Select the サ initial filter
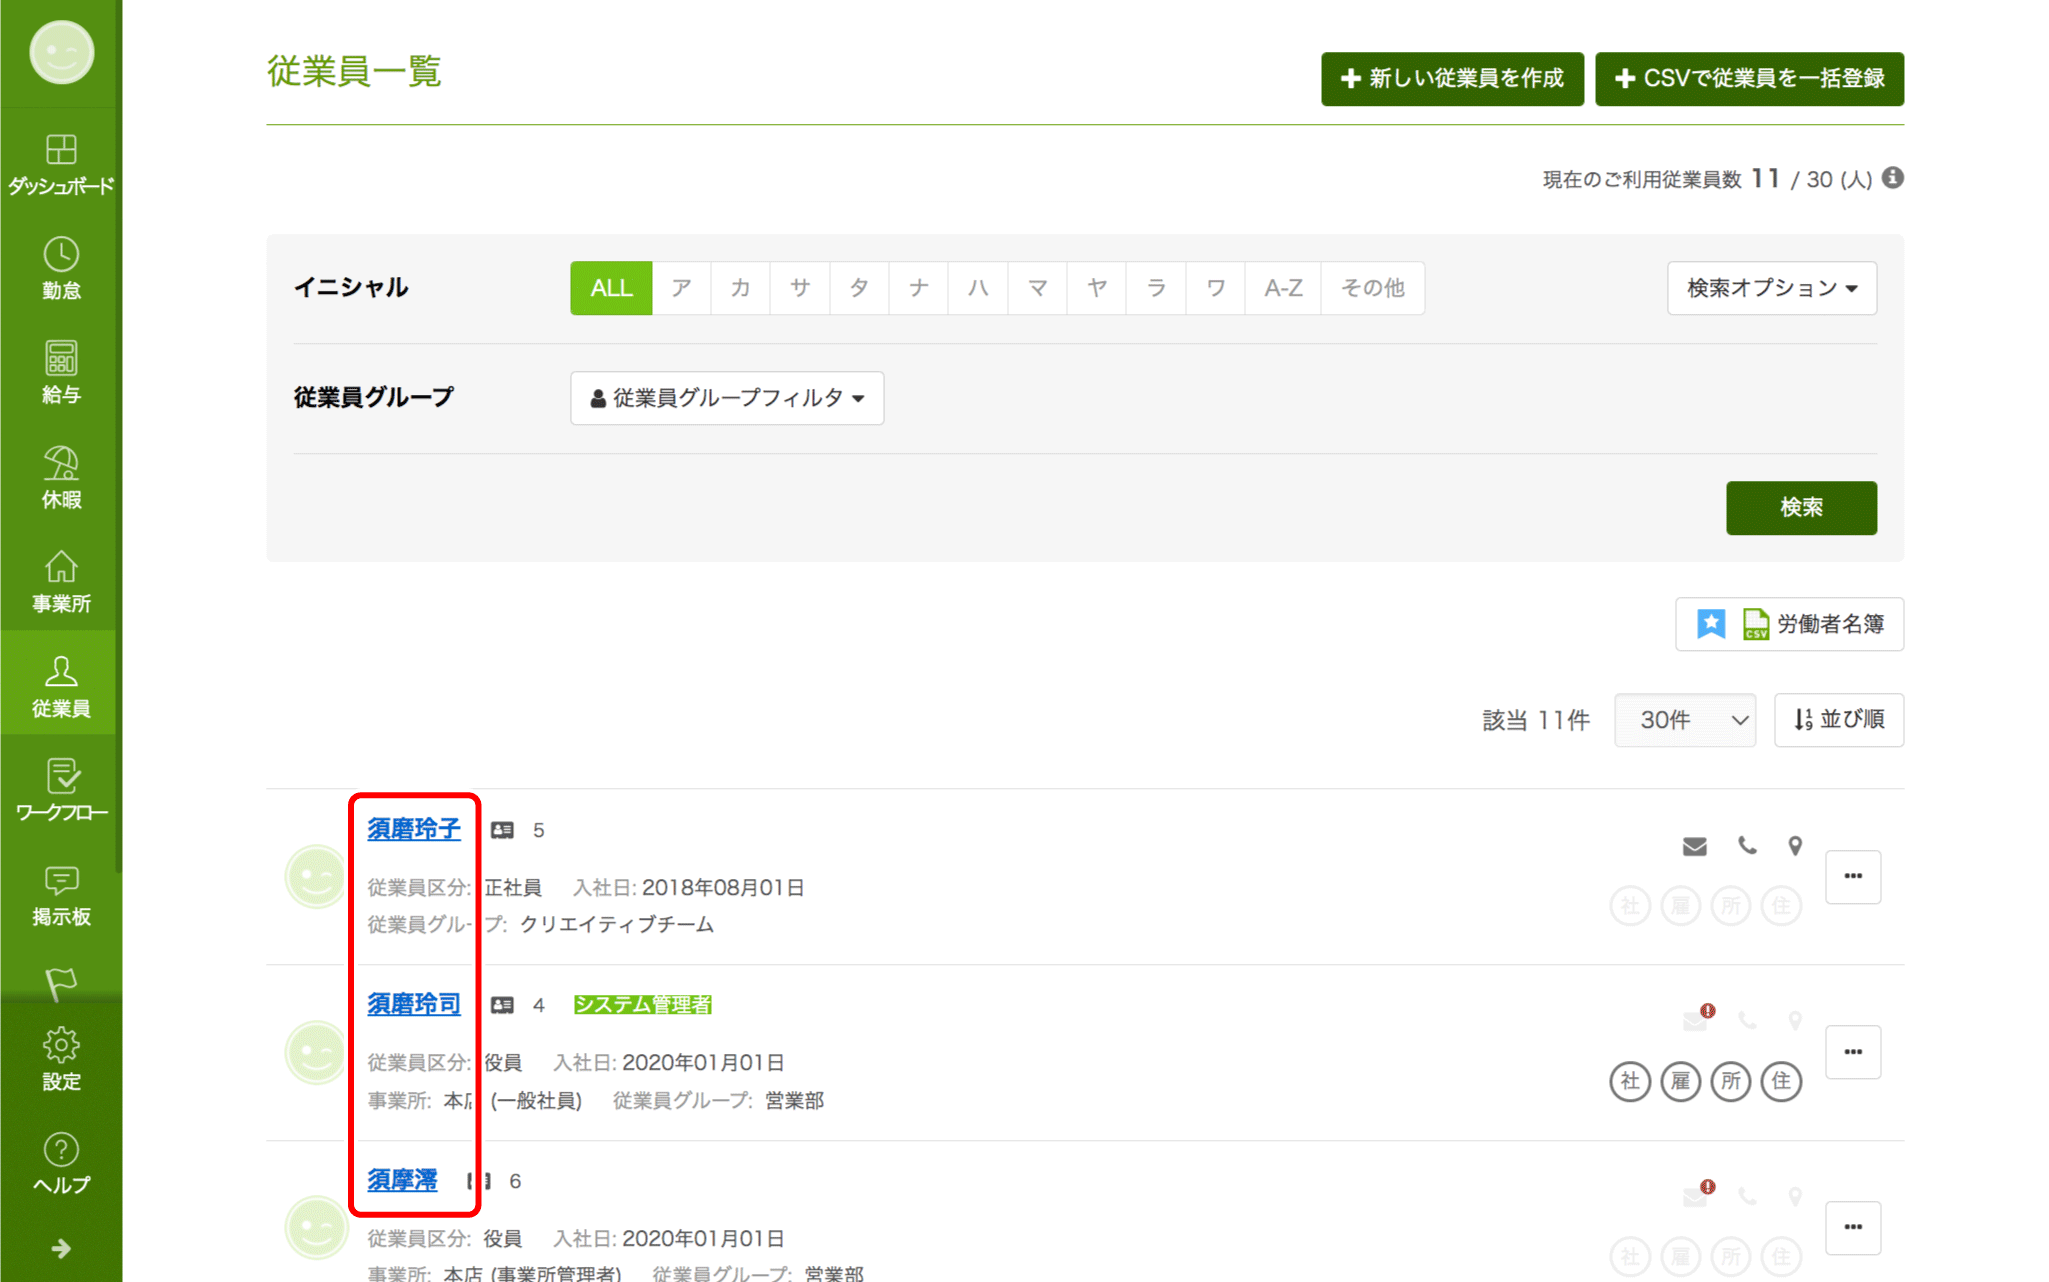 799,288
